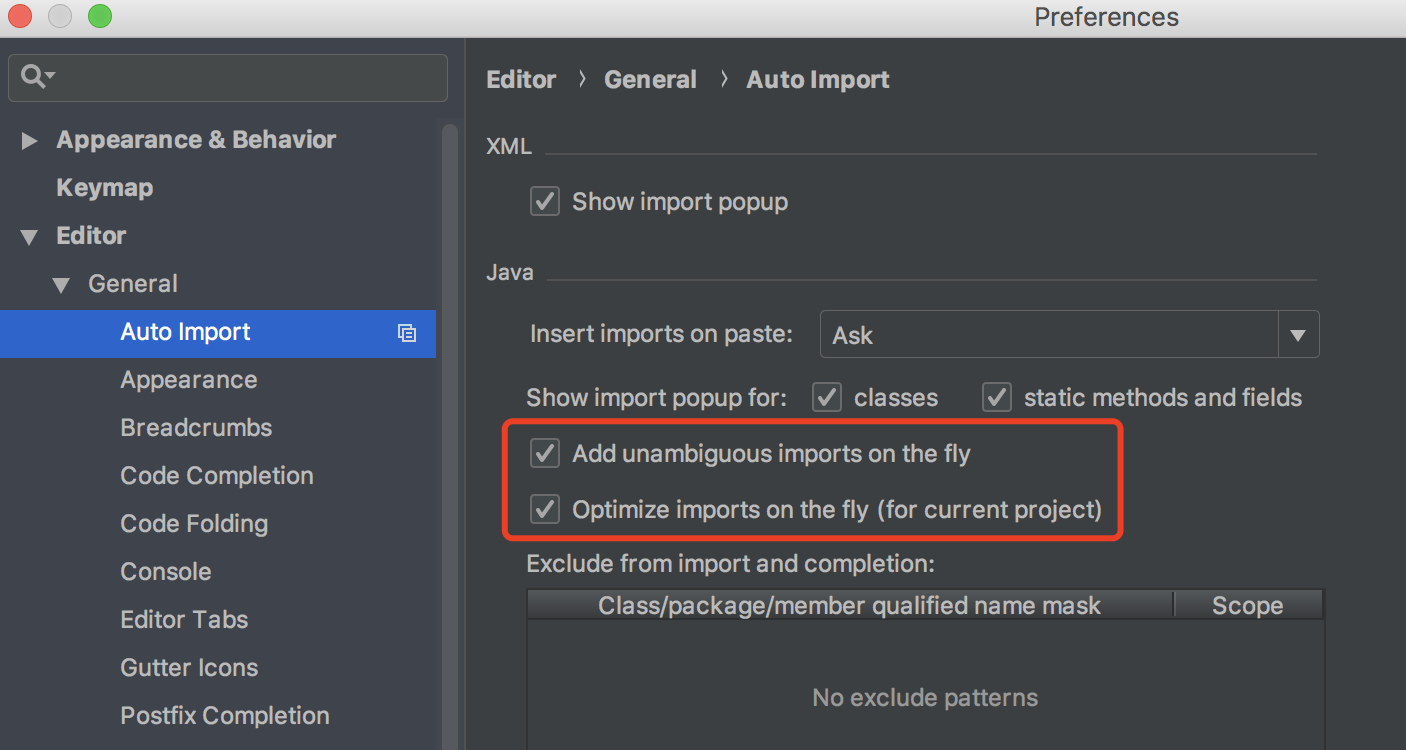Go to Editor Tabs settings
Viewport: 1406px width, 750px height.
point(184,619)
